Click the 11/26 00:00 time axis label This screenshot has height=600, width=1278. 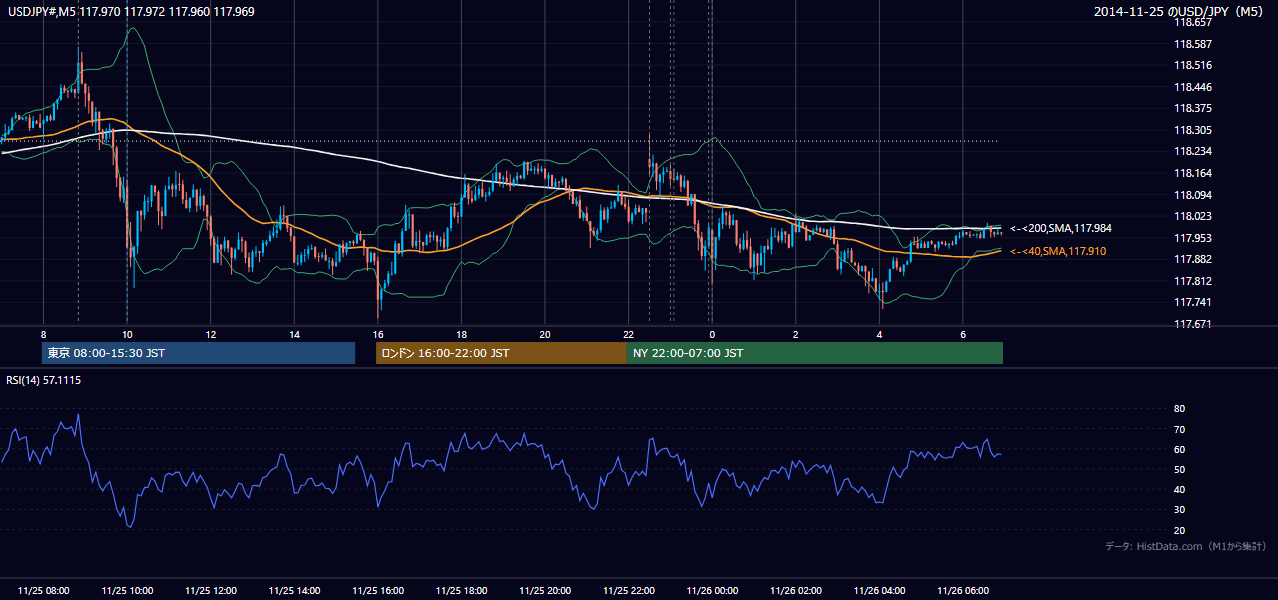(712, 591)
